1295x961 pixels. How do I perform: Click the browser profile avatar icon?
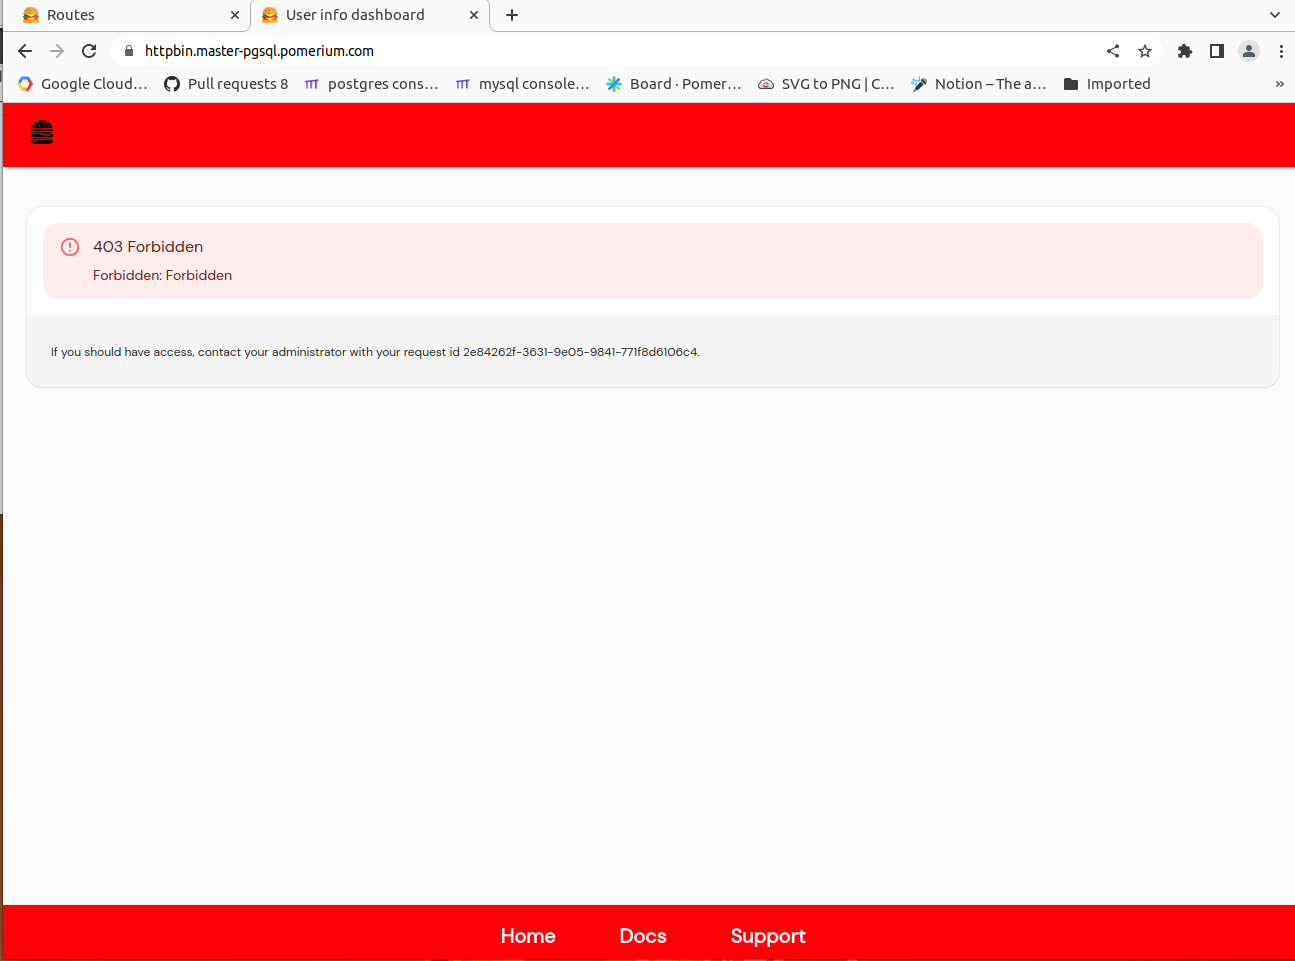coord(1248,50)
